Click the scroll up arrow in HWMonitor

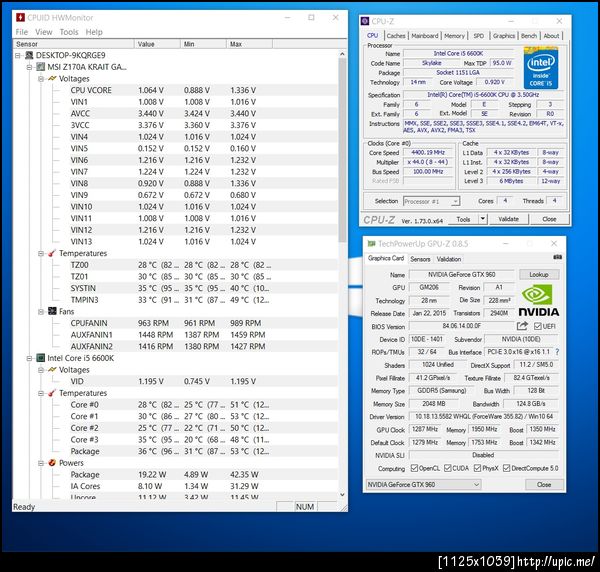(342, 54)
